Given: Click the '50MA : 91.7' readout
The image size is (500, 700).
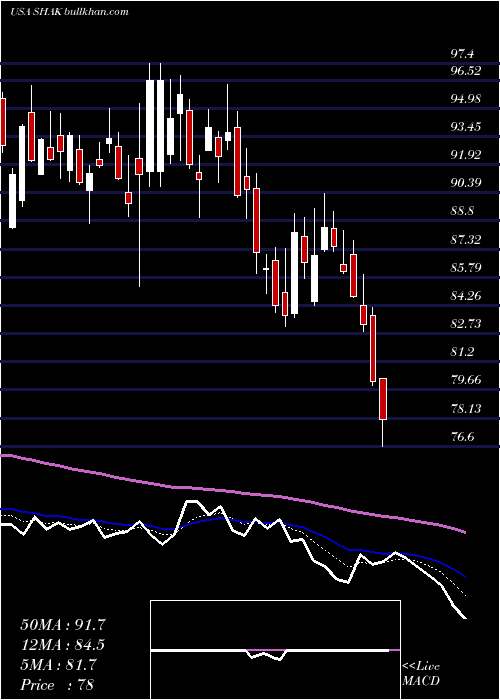Looking at the screenshot, I should point(63,625).
